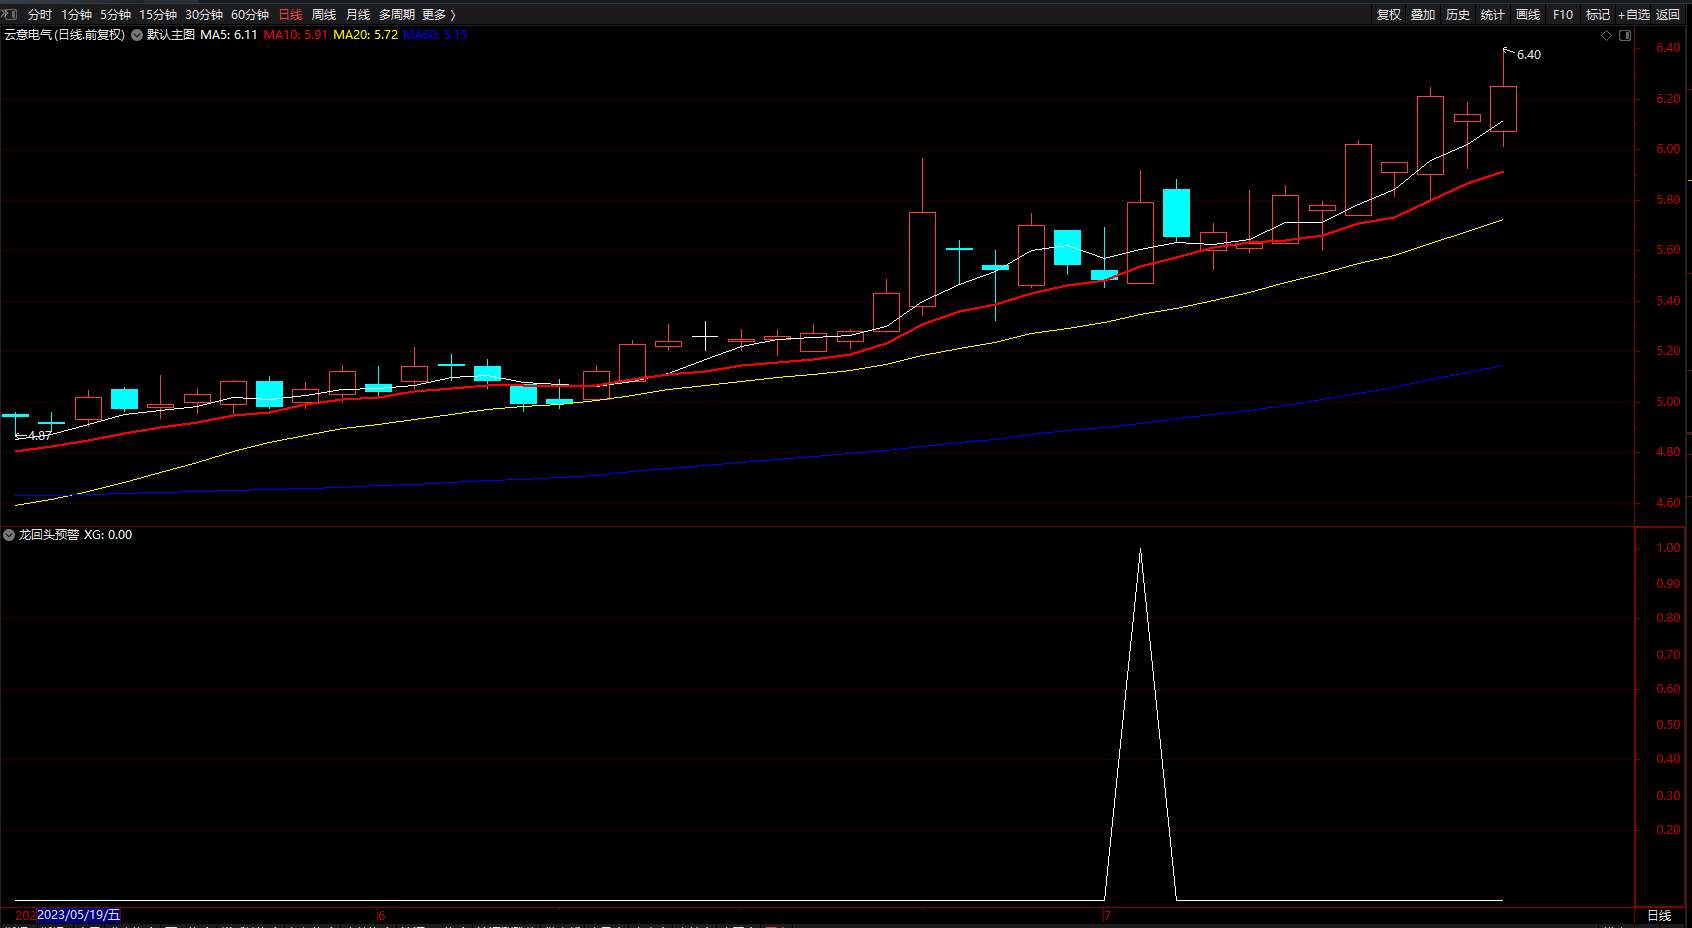Switch to the 分时 chart period

coord(40,15)
